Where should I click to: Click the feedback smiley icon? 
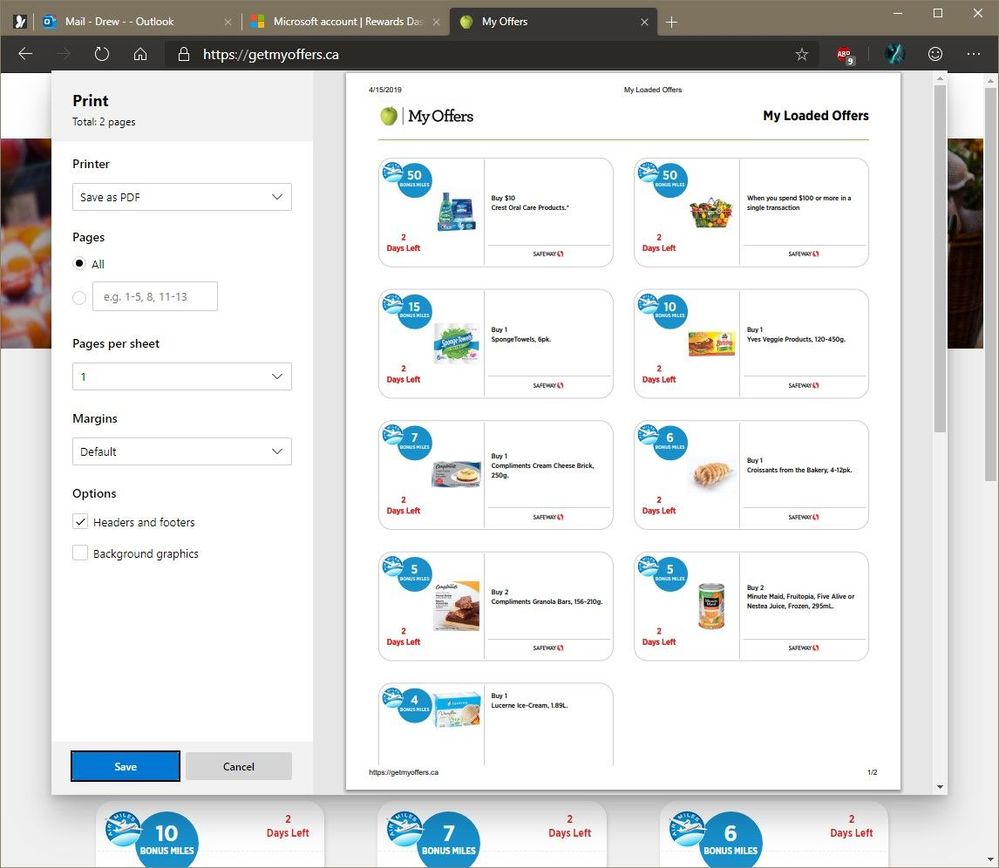click(935, 54)
